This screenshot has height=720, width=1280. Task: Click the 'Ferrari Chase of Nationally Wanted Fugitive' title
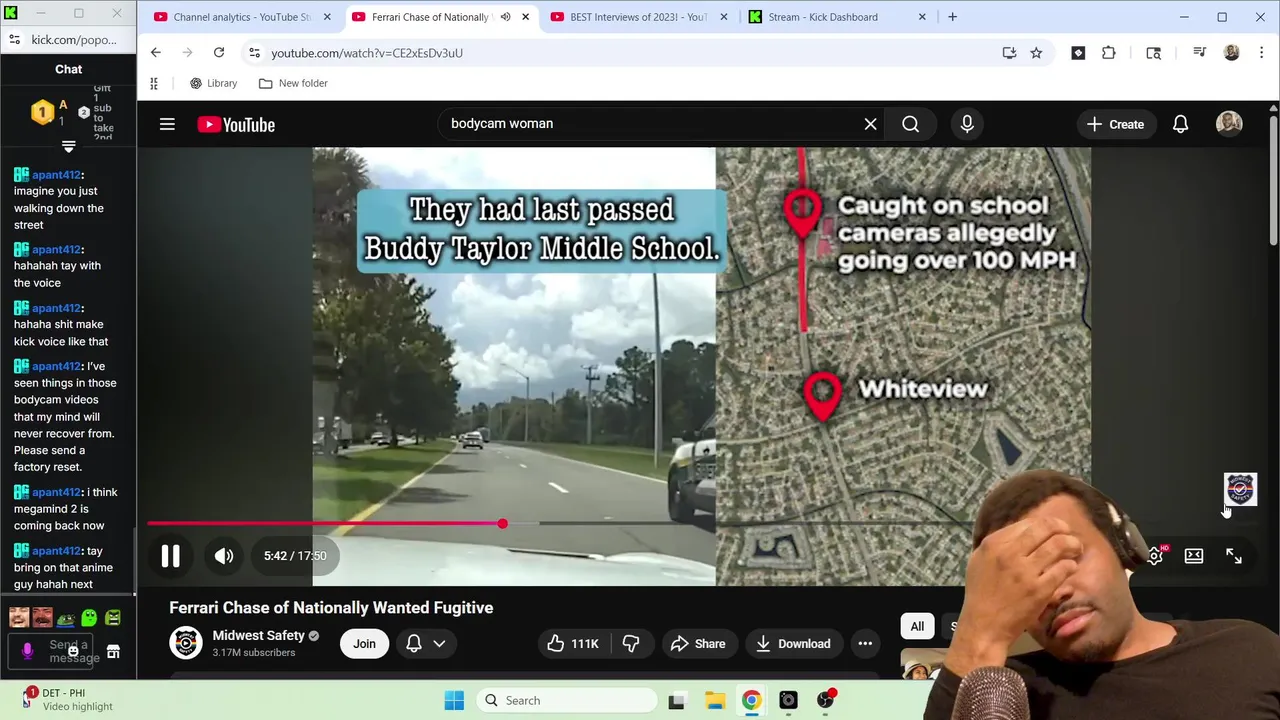[331, 608]
